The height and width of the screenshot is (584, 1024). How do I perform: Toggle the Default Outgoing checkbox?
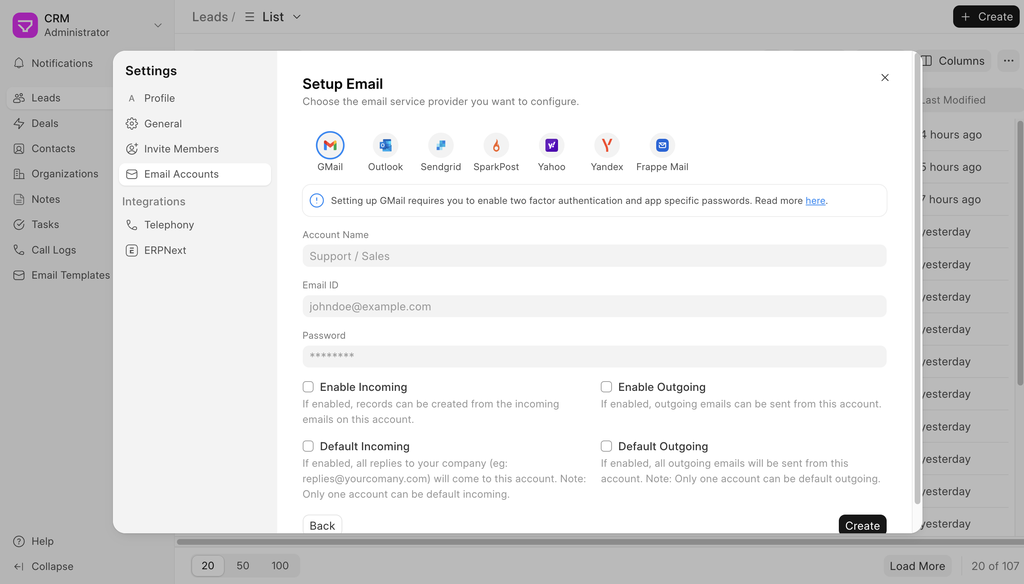coord(607,447)
